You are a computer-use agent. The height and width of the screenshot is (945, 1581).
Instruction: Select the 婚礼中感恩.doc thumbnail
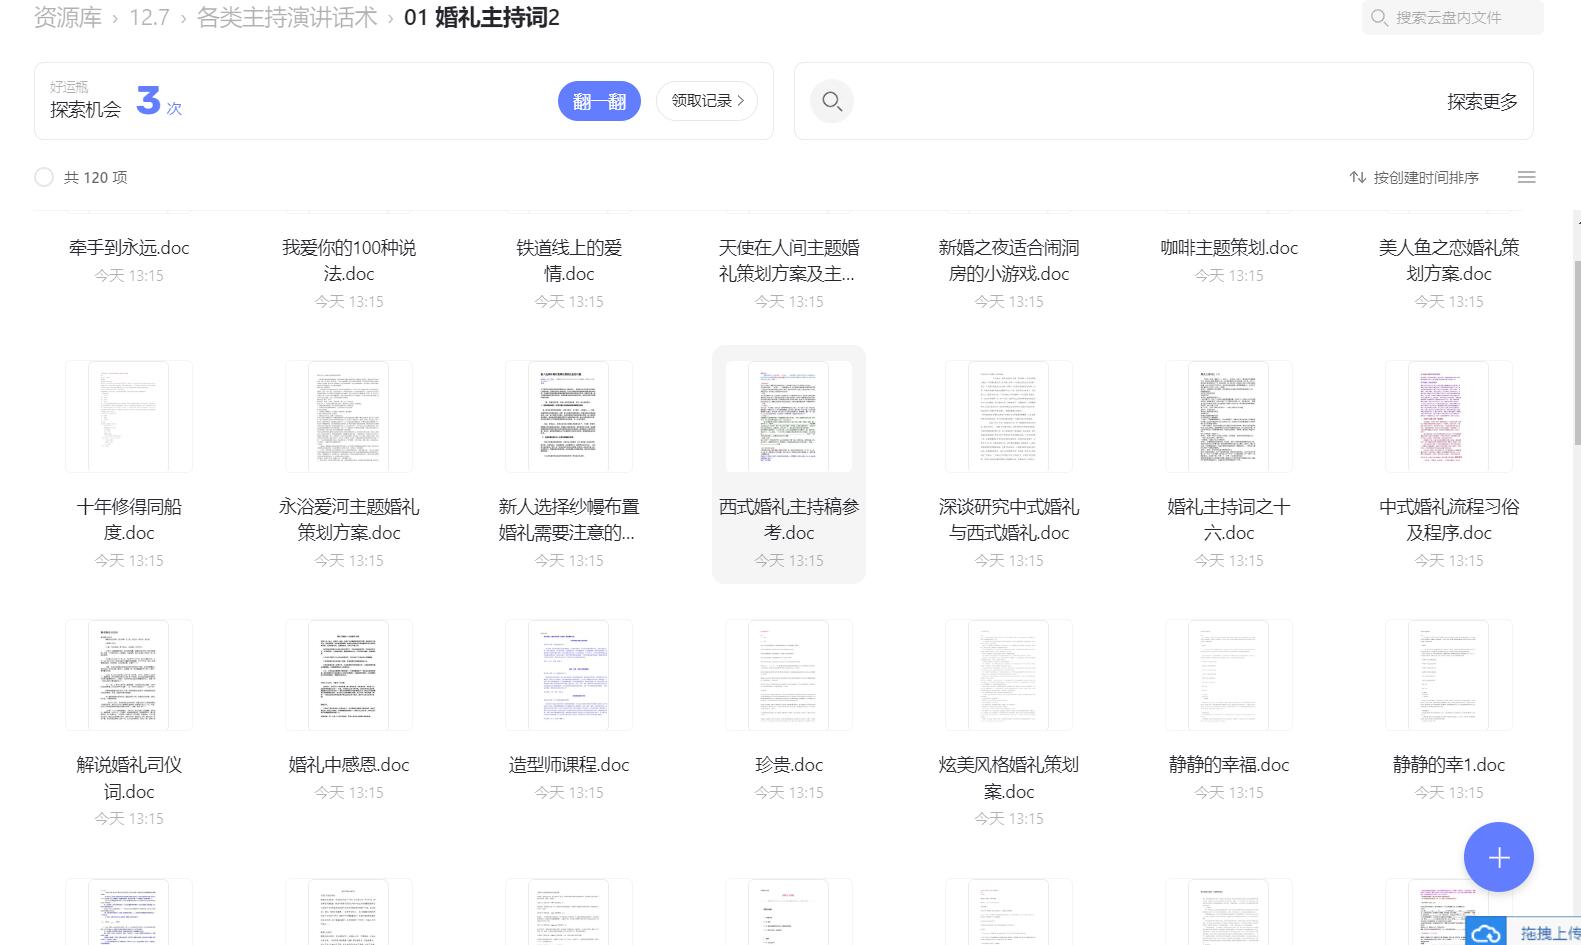point(348,675)
